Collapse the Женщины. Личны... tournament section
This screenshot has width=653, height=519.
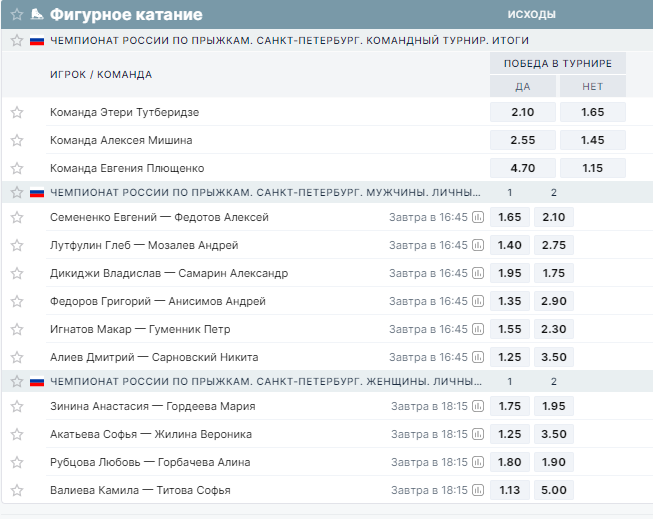[x=16, y=381]
